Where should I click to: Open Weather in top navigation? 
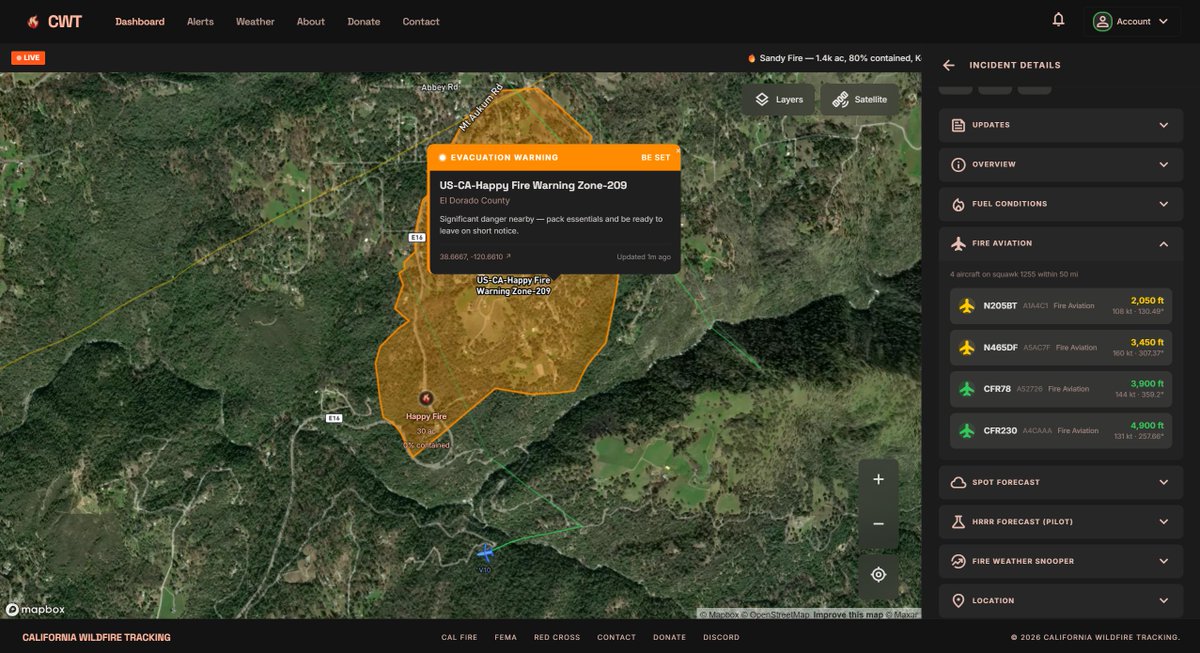tap(255, 22)
